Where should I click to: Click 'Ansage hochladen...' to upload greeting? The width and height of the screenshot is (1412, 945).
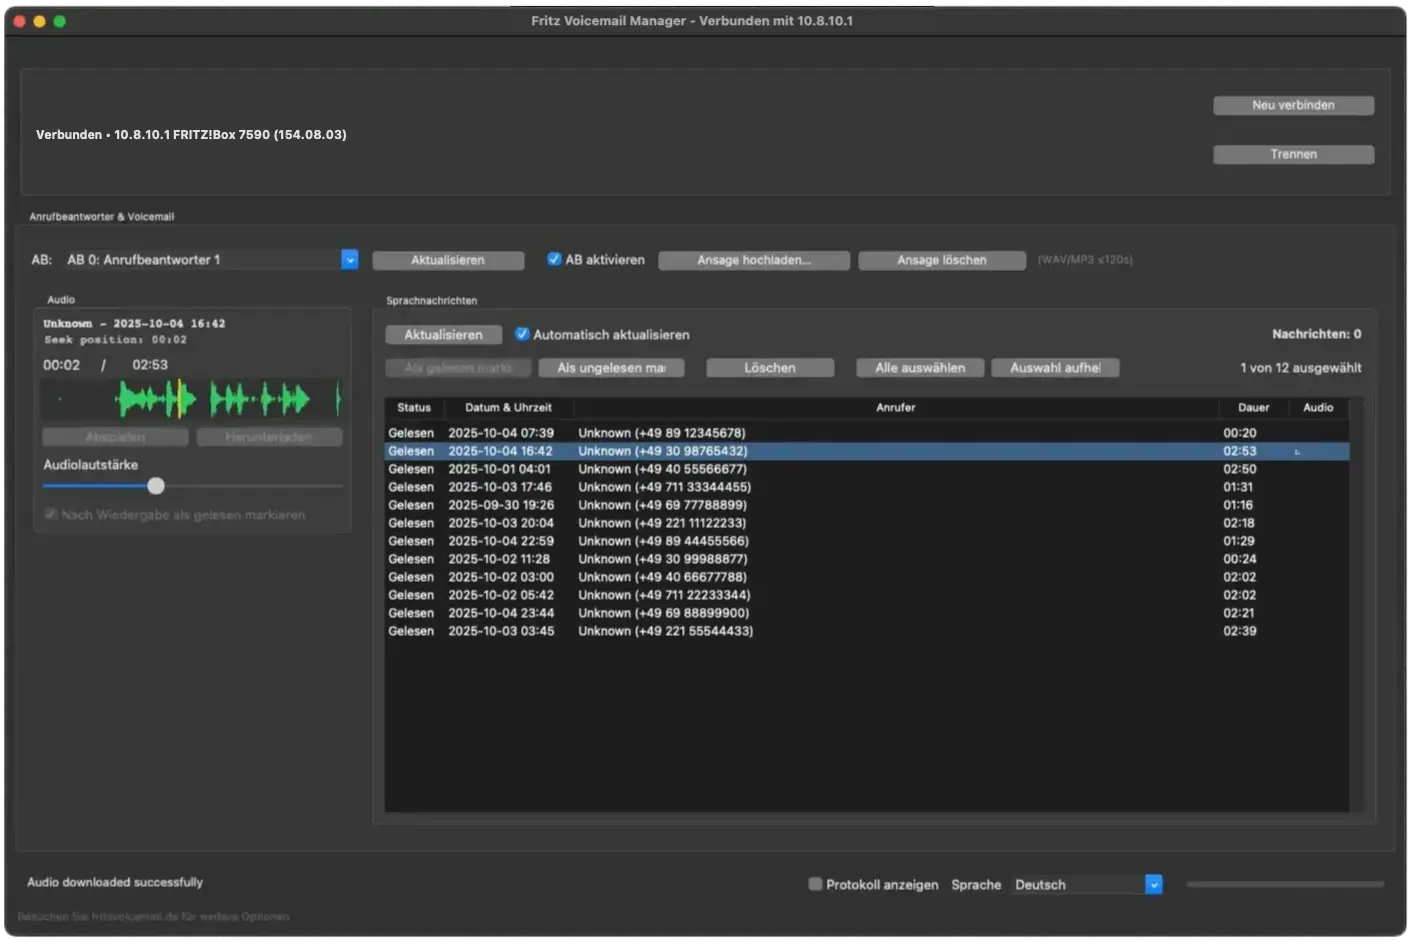[754, 260]
